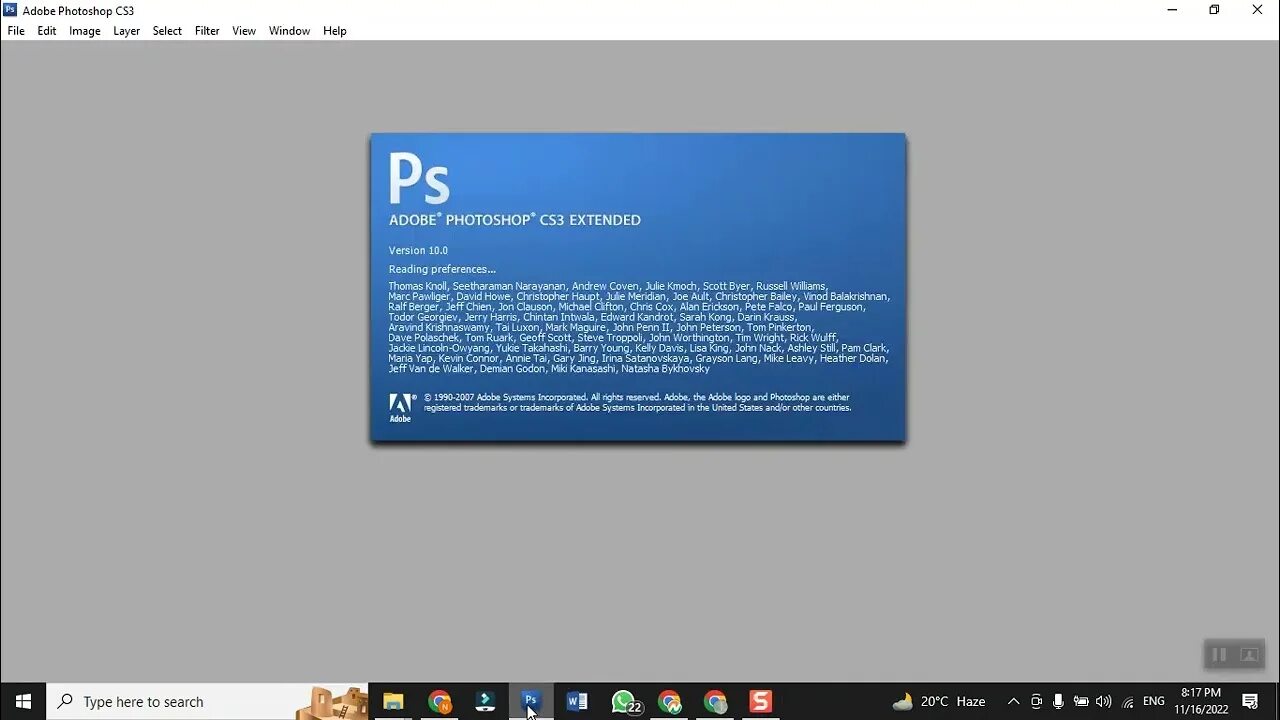Open the Chrome icon with the orange N badge

439,702
